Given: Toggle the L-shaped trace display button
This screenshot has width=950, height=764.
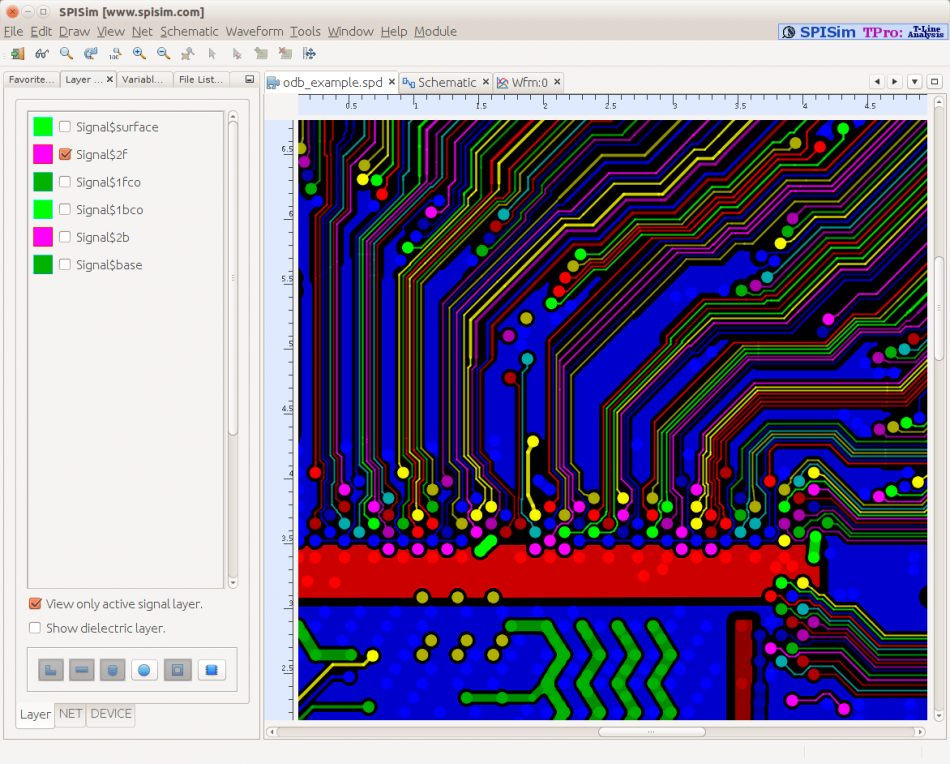Looking at the screenshot, I should click(51, 670).
